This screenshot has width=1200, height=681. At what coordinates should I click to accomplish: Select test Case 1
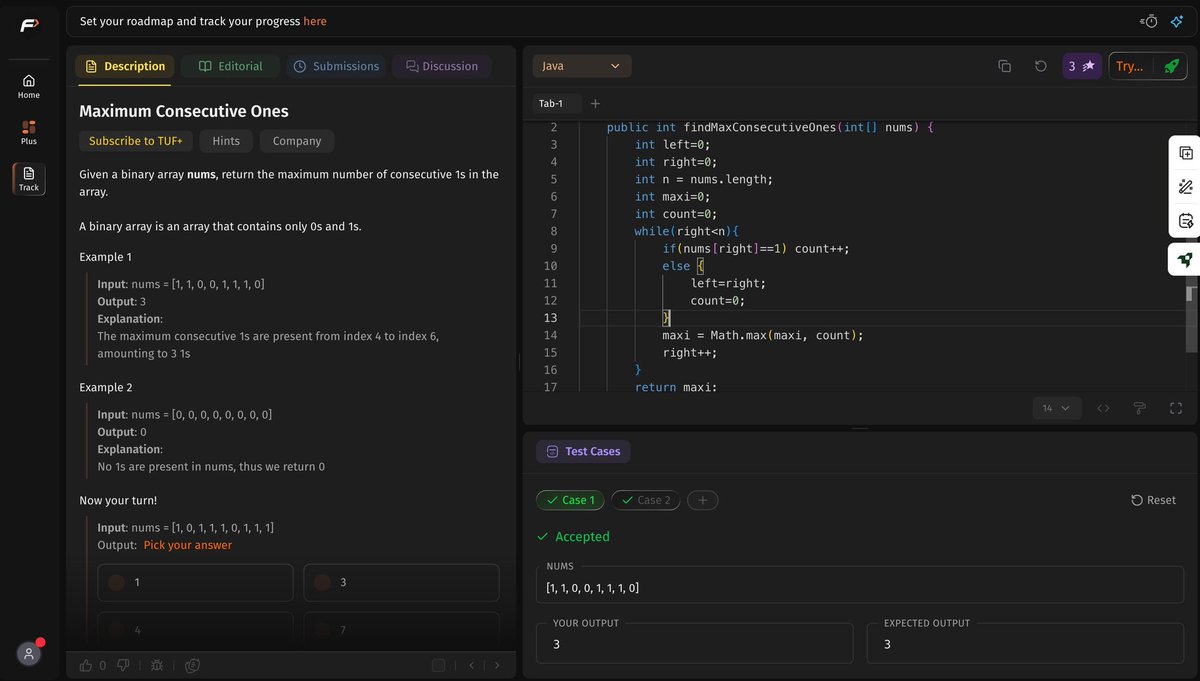click(x=569, y=500)
